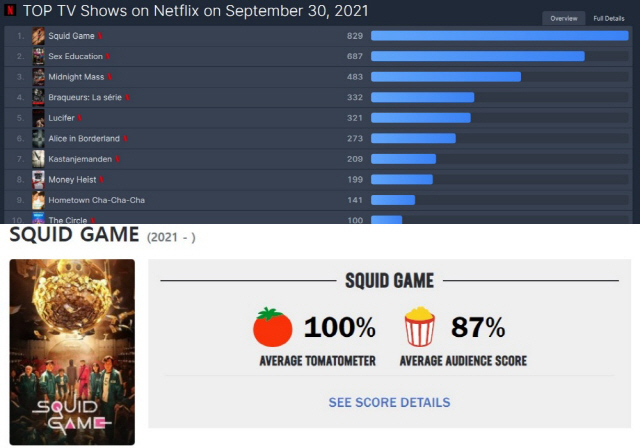Switch to the Full Details tab

click(609, 18)
